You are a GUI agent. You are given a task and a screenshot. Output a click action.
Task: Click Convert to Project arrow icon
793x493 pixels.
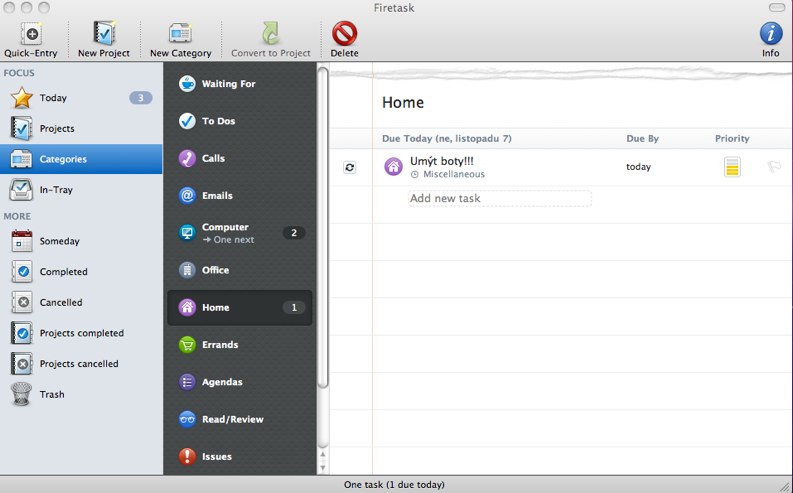271,34
